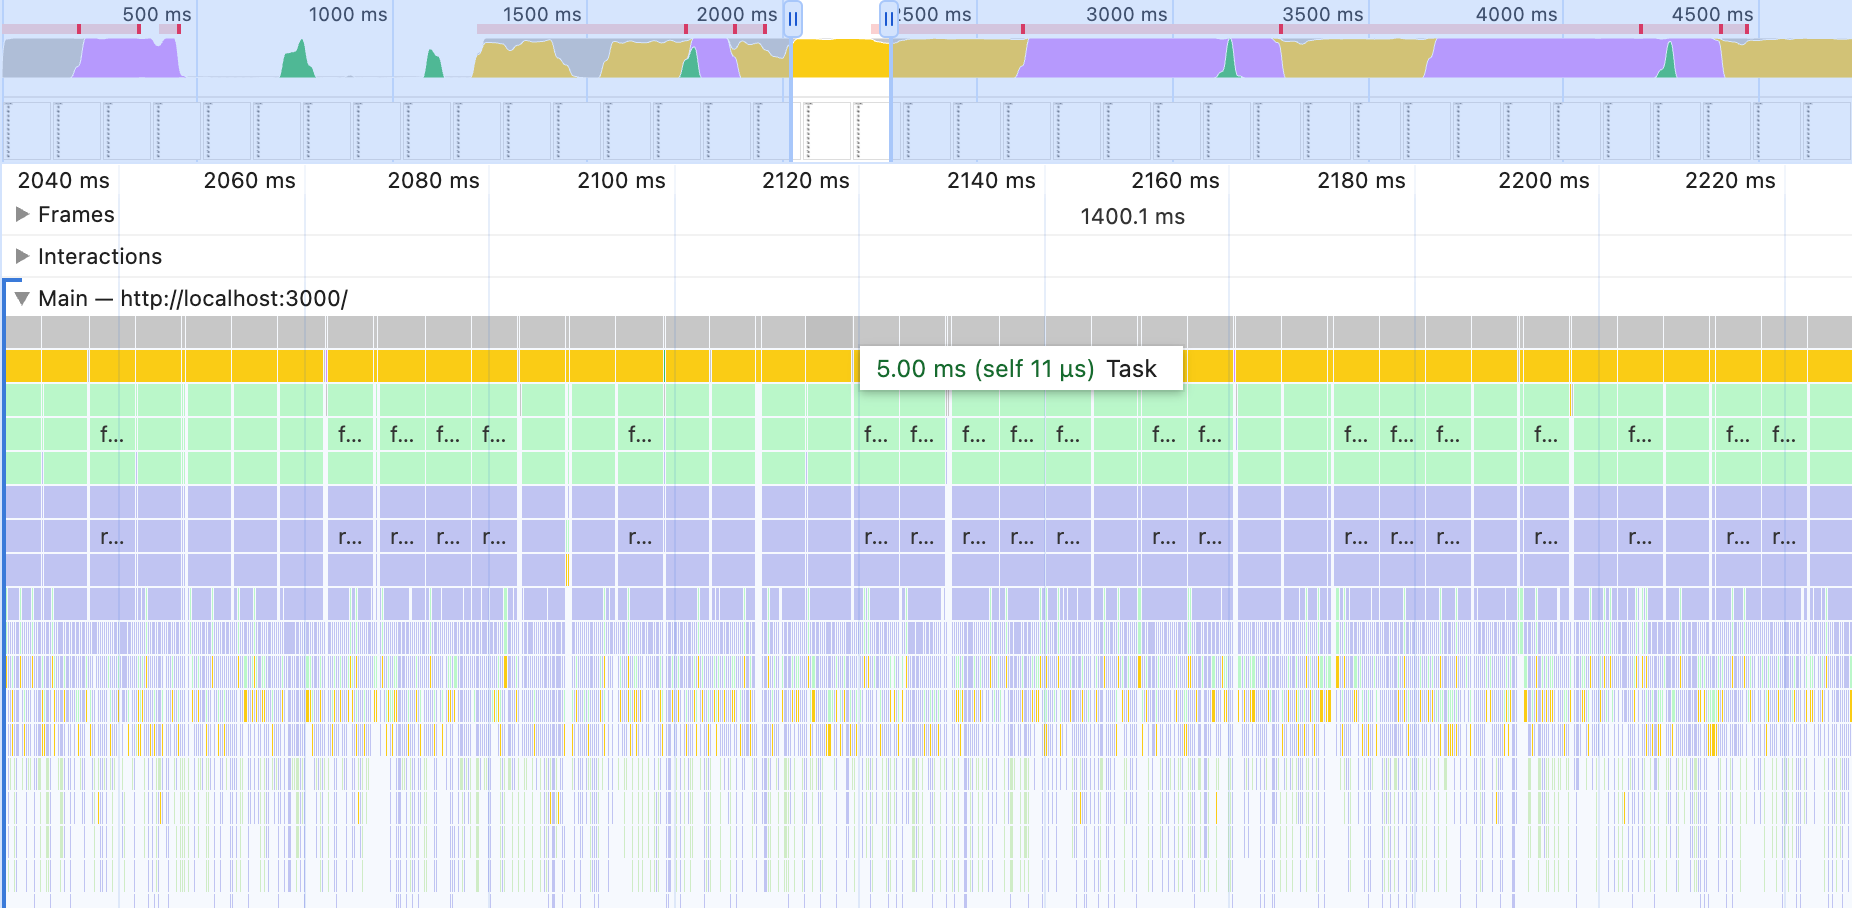Expand the Interactions track
1852x908 pixels.
coord(22,257)
